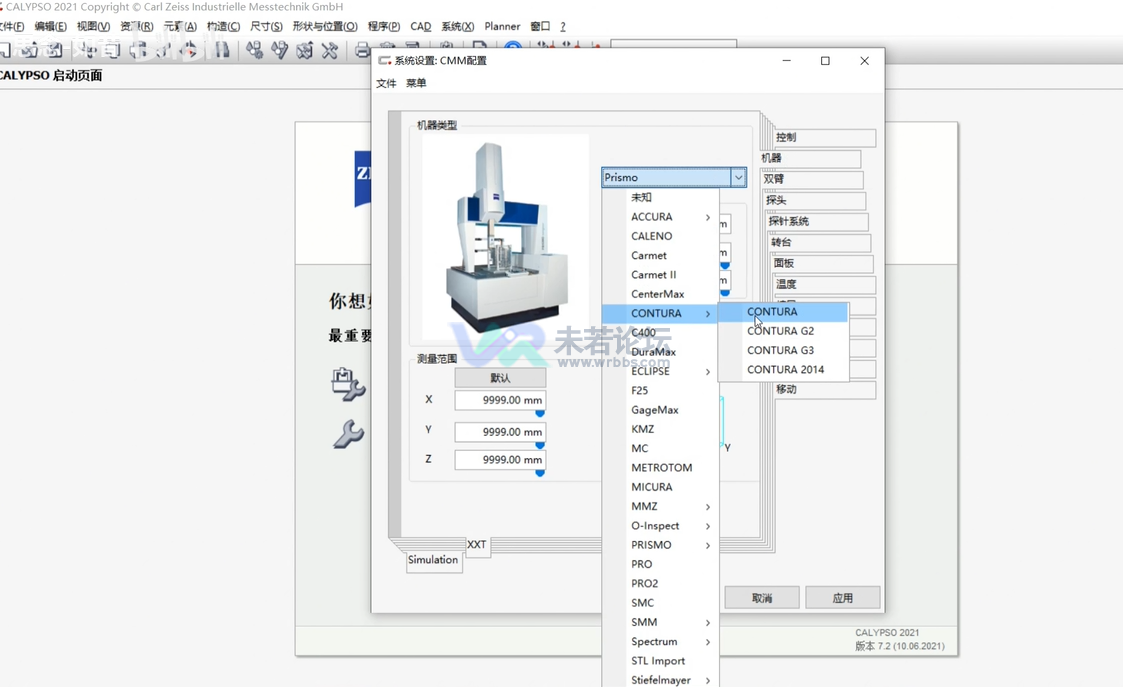Choose MICURA in the machine list
Viewport: 1123px width, 687px height.
point(660,487)
